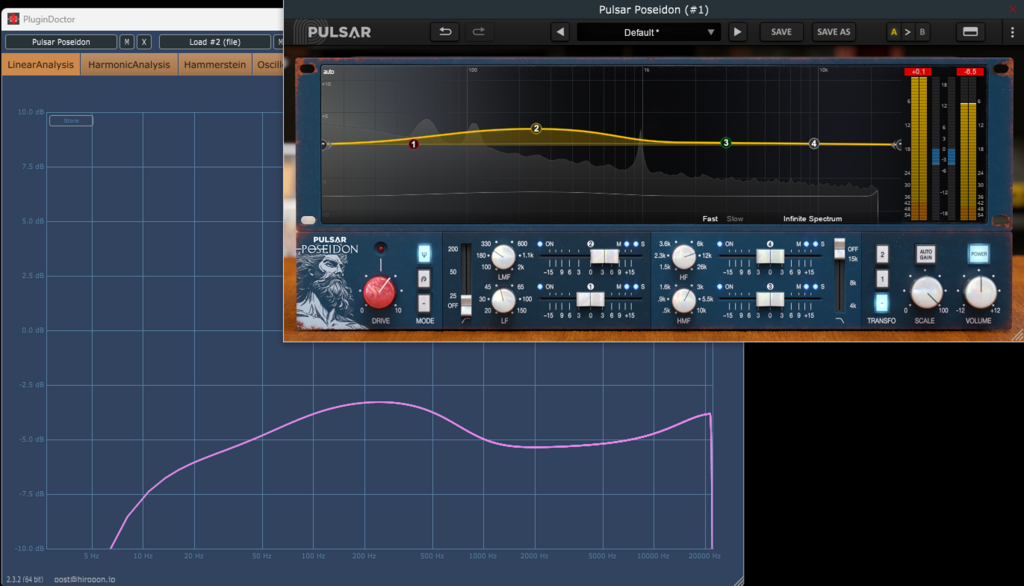Click the redo arrow in Pulsar toolbar
The image size is (1024, 586).
pos(479,32)
